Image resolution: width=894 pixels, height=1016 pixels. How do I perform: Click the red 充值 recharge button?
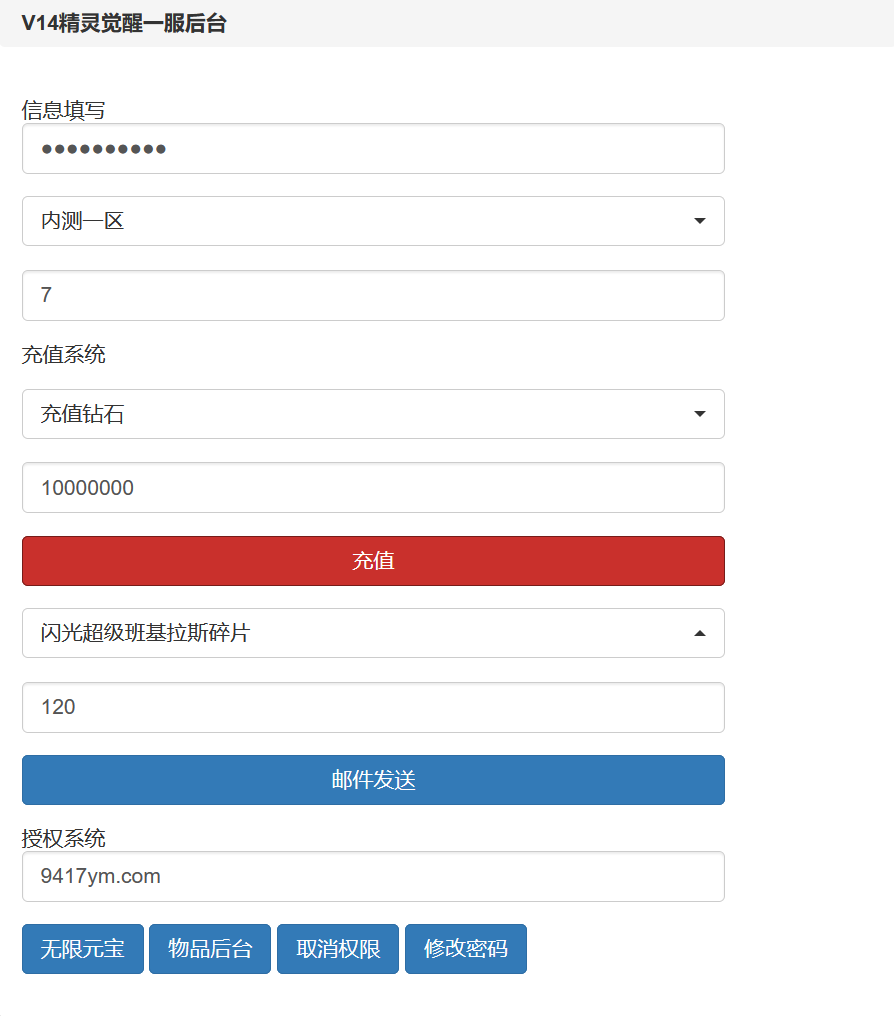click(x=373, y=561)
